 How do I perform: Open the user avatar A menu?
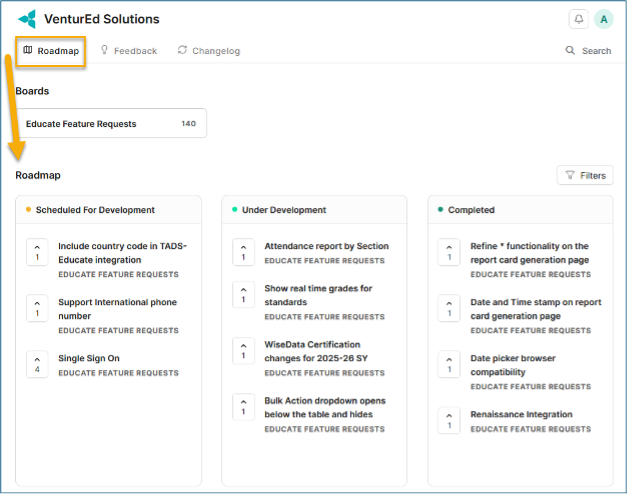pos(604,19)
